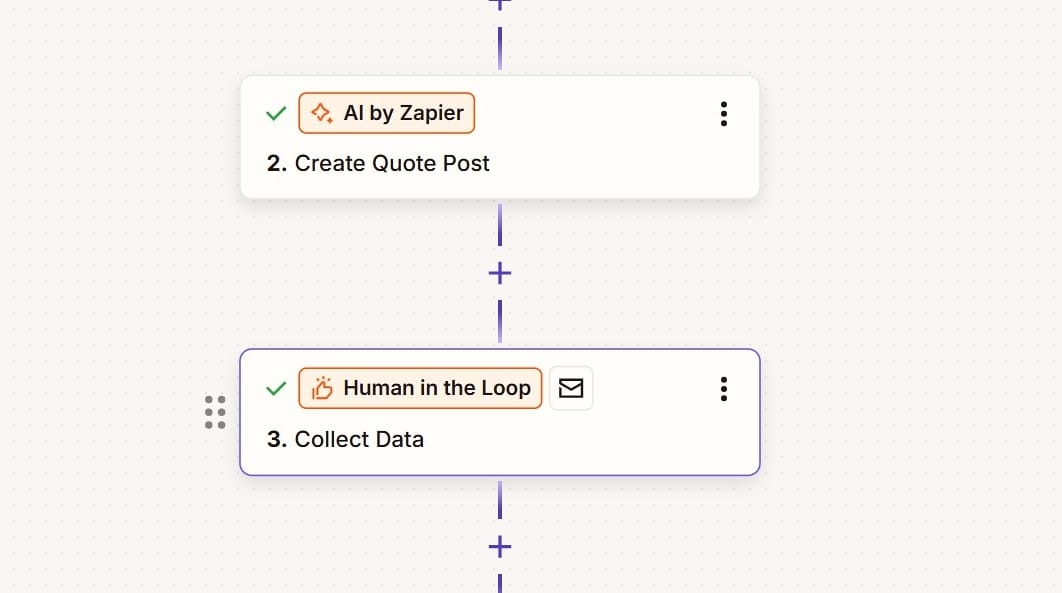Screen dimensions: 1062x593
Task: Expand options via Collect Data kebab menu
Action: click(x=723, y=389)
